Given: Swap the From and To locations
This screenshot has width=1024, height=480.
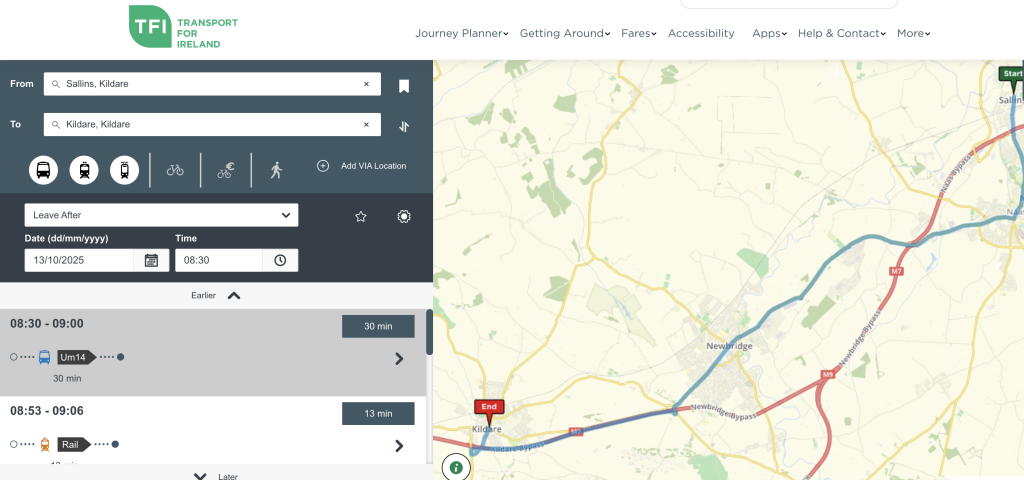Looking at the screenshot, I should click(x=404, y=127).
